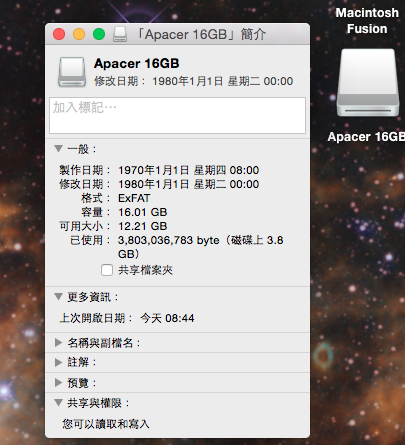This screenshot has width=405, height=445.
Task: Click the 製作日期 label in 一般 section
Action: click(85, 170)
